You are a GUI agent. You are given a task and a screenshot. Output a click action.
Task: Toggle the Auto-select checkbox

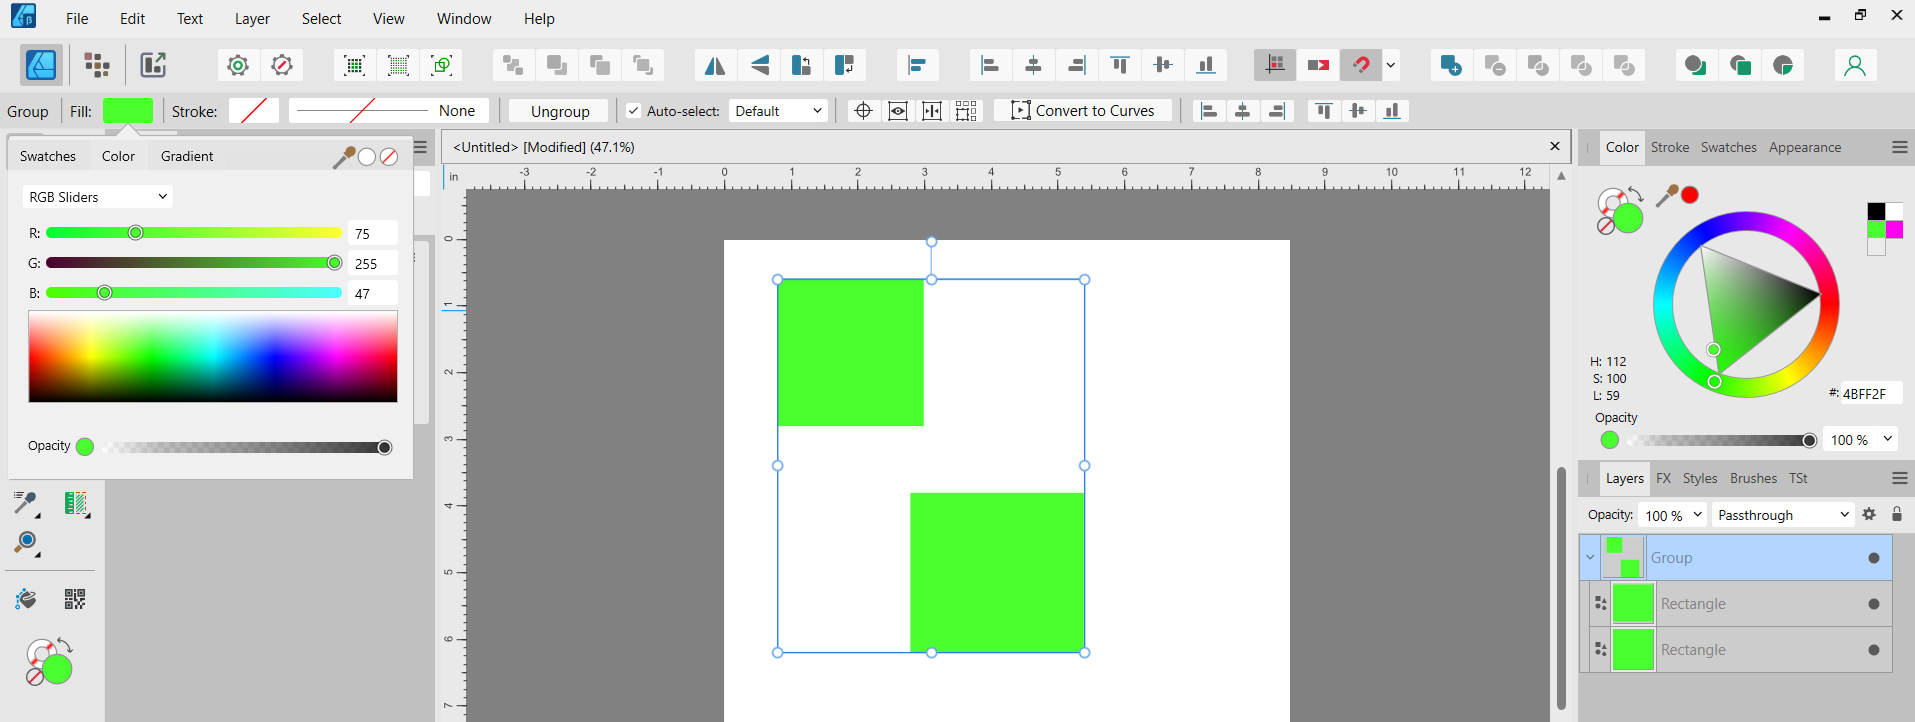(x=633, y=111)
